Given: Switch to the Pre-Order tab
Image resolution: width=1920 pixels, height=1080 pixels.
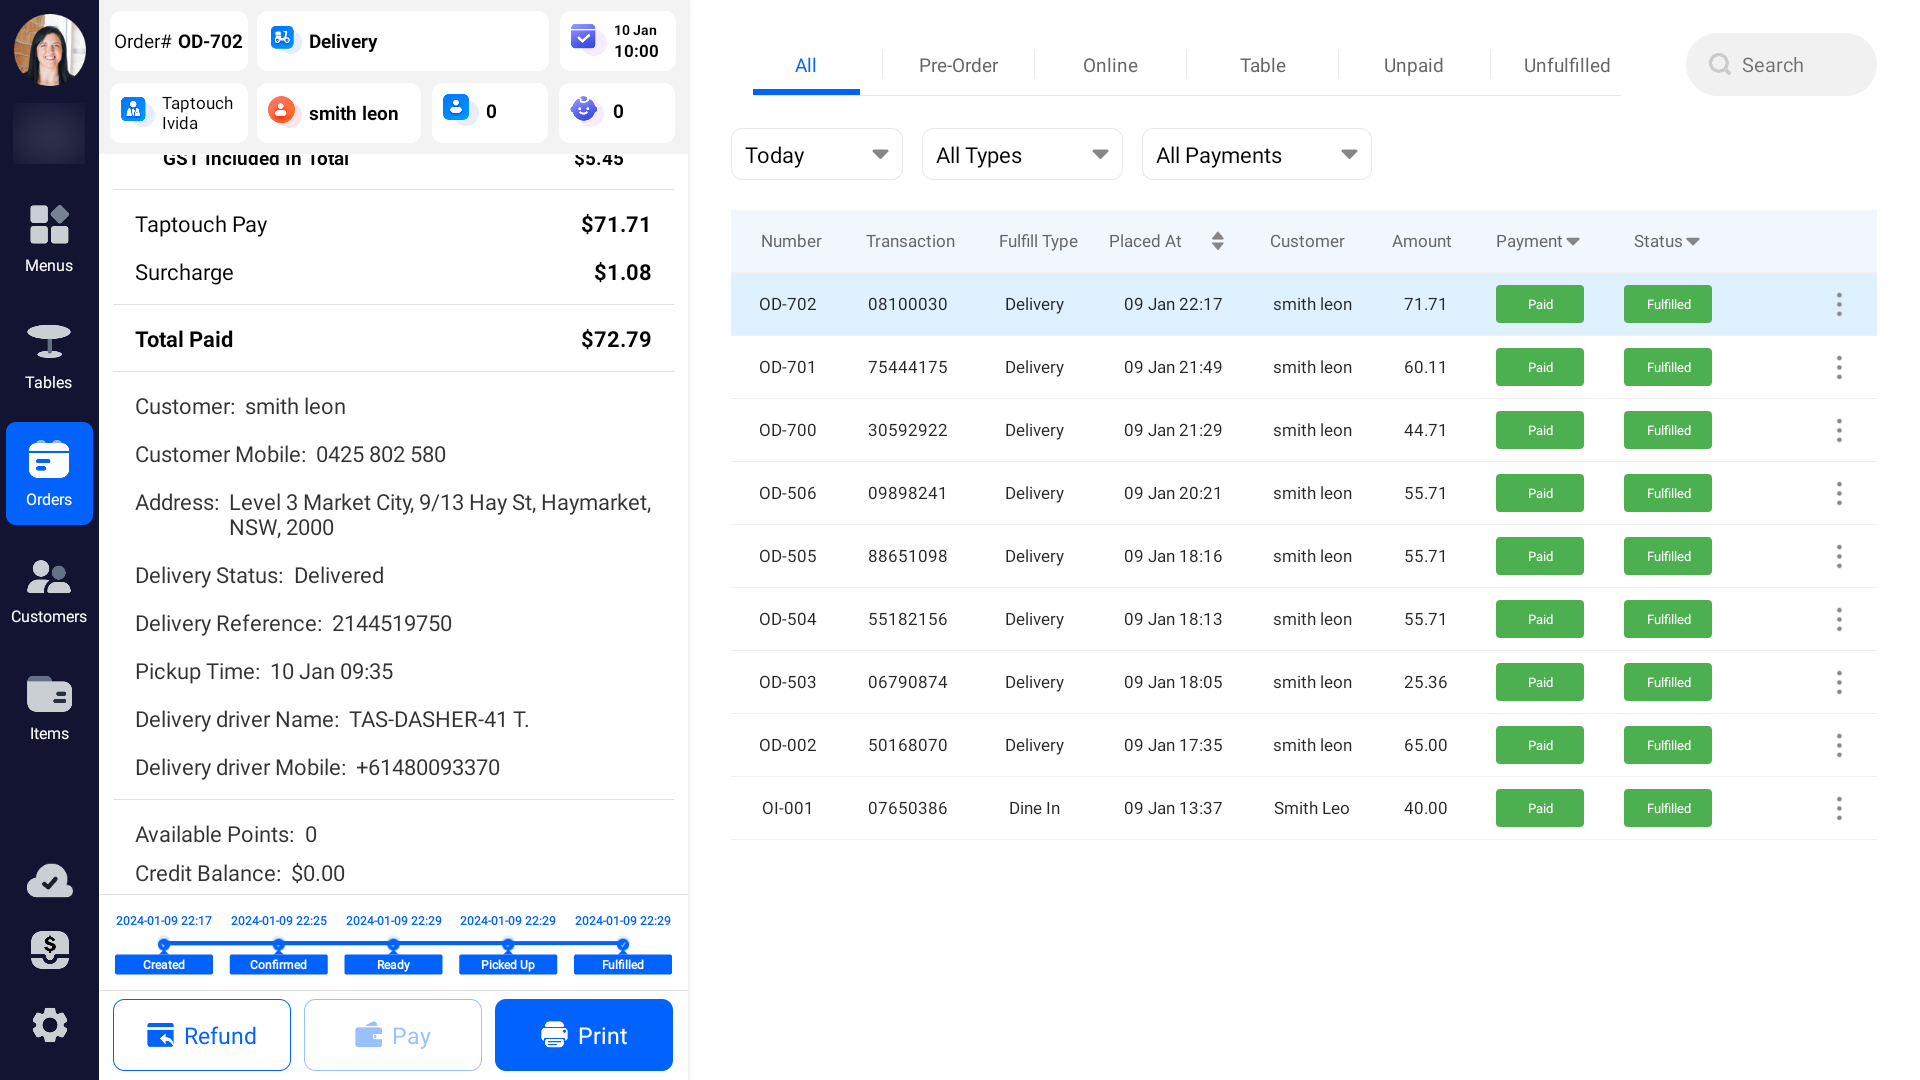Looking at the screenshot, I should coord(958,65).
